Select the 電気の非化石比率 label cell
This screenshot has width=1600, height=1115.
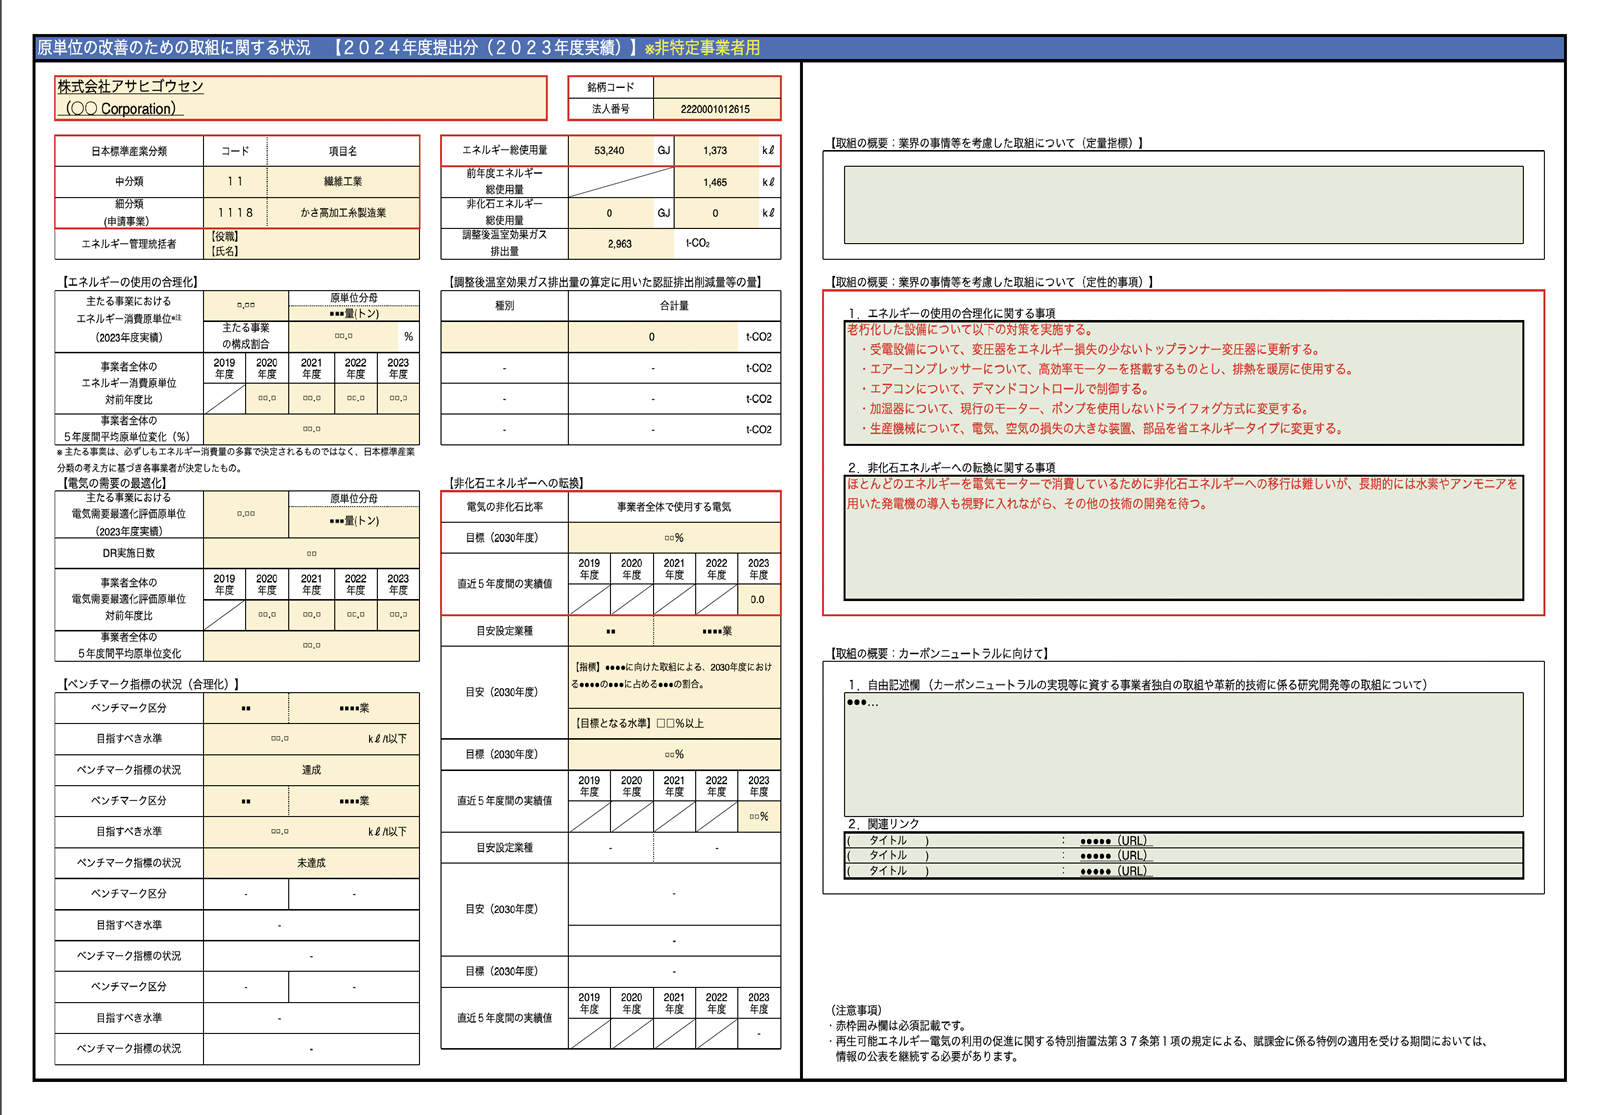coord(504,507)
